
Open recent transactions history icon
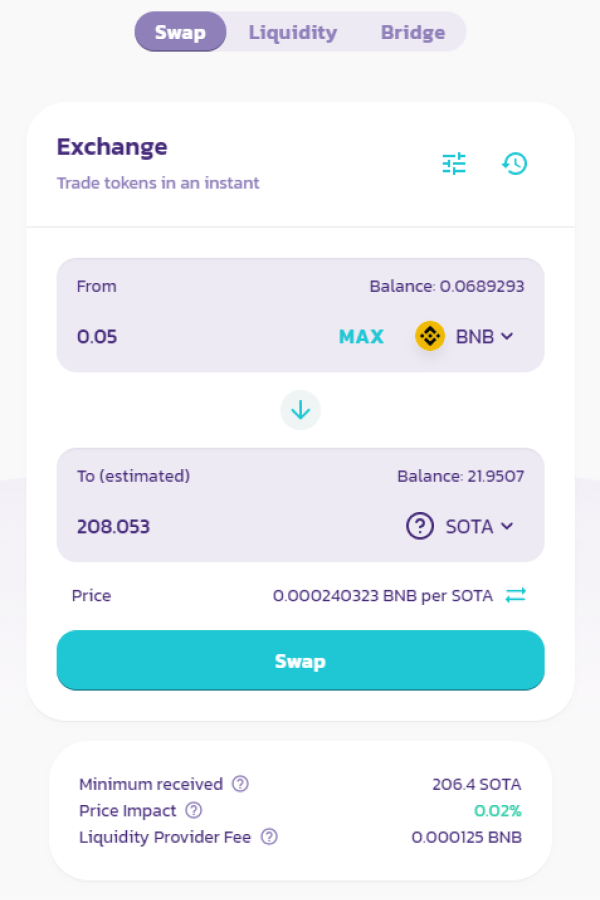pos(514,164)
